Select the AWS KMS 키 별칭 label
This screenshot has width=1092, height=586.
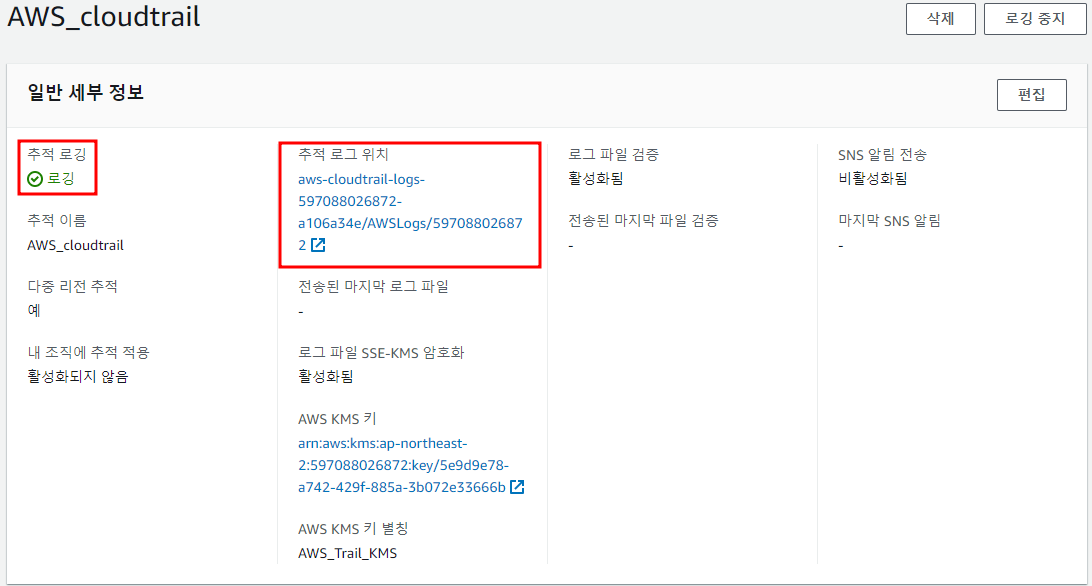pos(353,529)
